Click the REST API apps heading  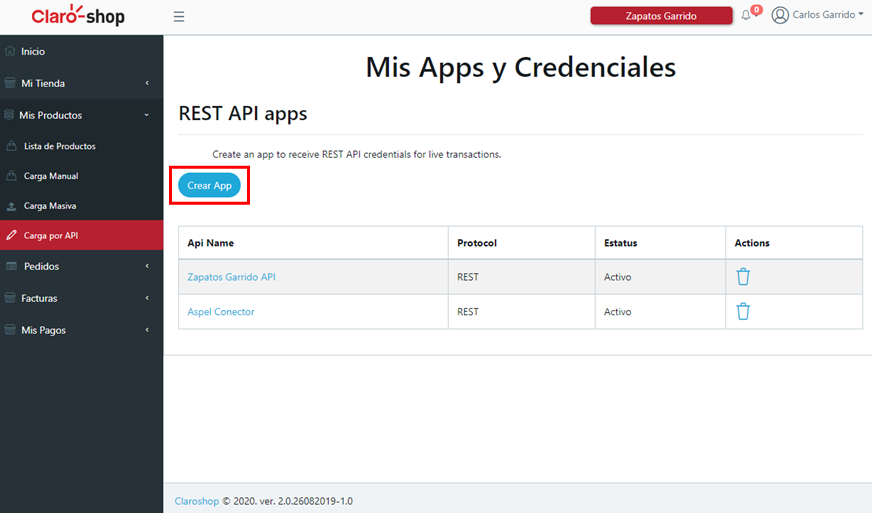click(x=242, y=114)
